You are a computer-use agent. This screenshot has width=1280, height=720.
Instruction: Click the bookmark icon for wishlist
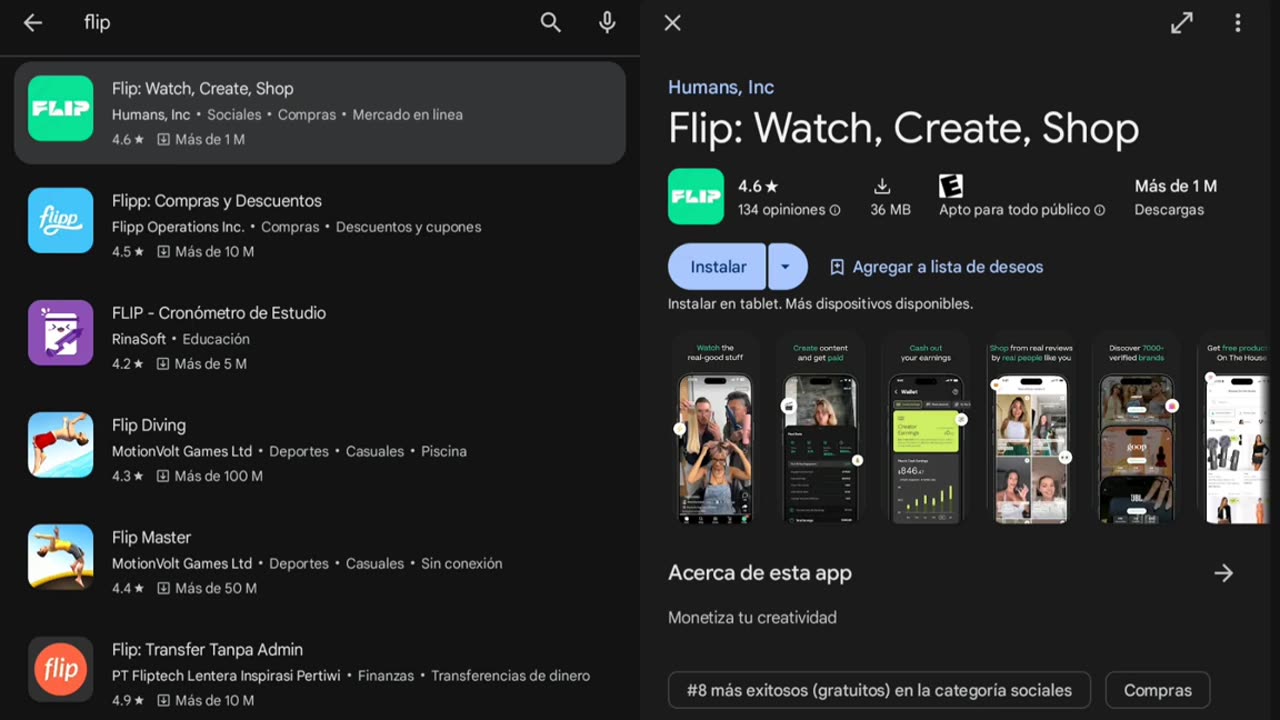837,267
